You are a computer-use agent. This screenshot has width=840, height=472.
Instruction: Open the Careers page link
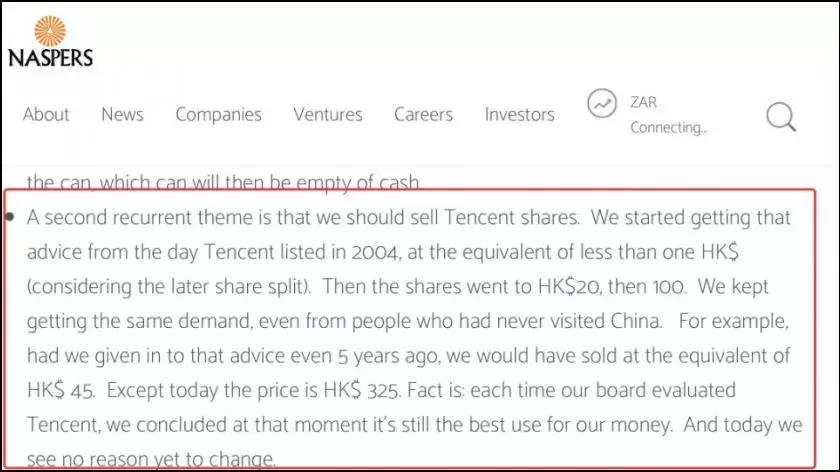[424, 114]
